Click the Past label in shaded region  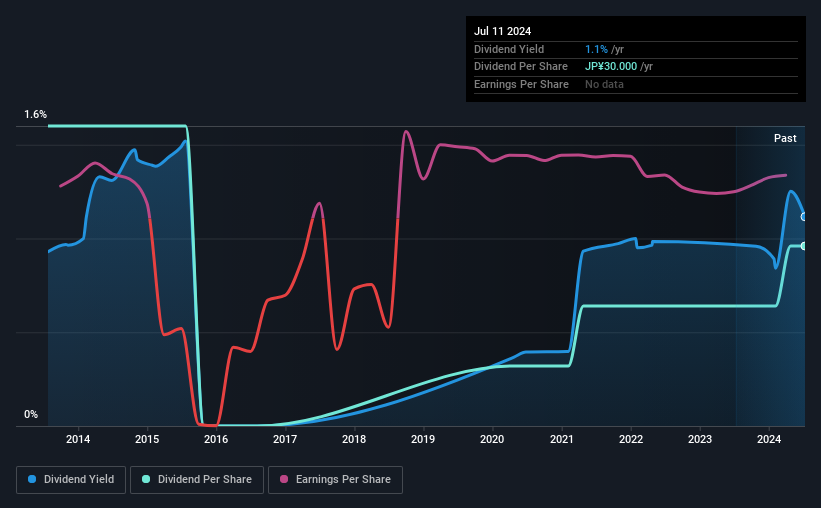coord(785,138)
